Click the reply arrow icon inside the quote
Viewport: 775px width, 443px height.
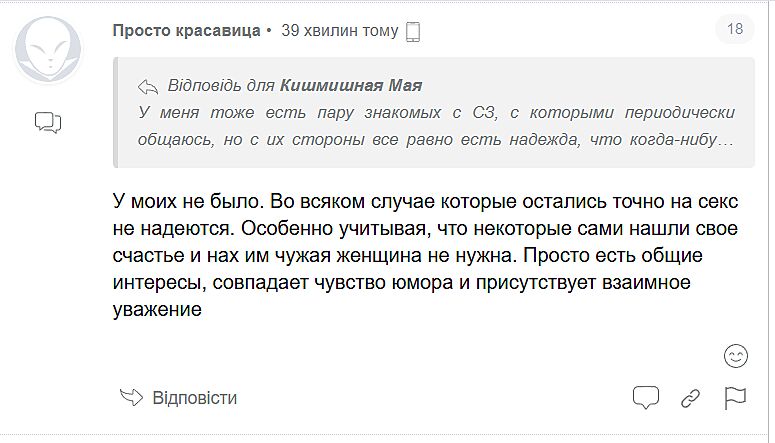(148, 85)
